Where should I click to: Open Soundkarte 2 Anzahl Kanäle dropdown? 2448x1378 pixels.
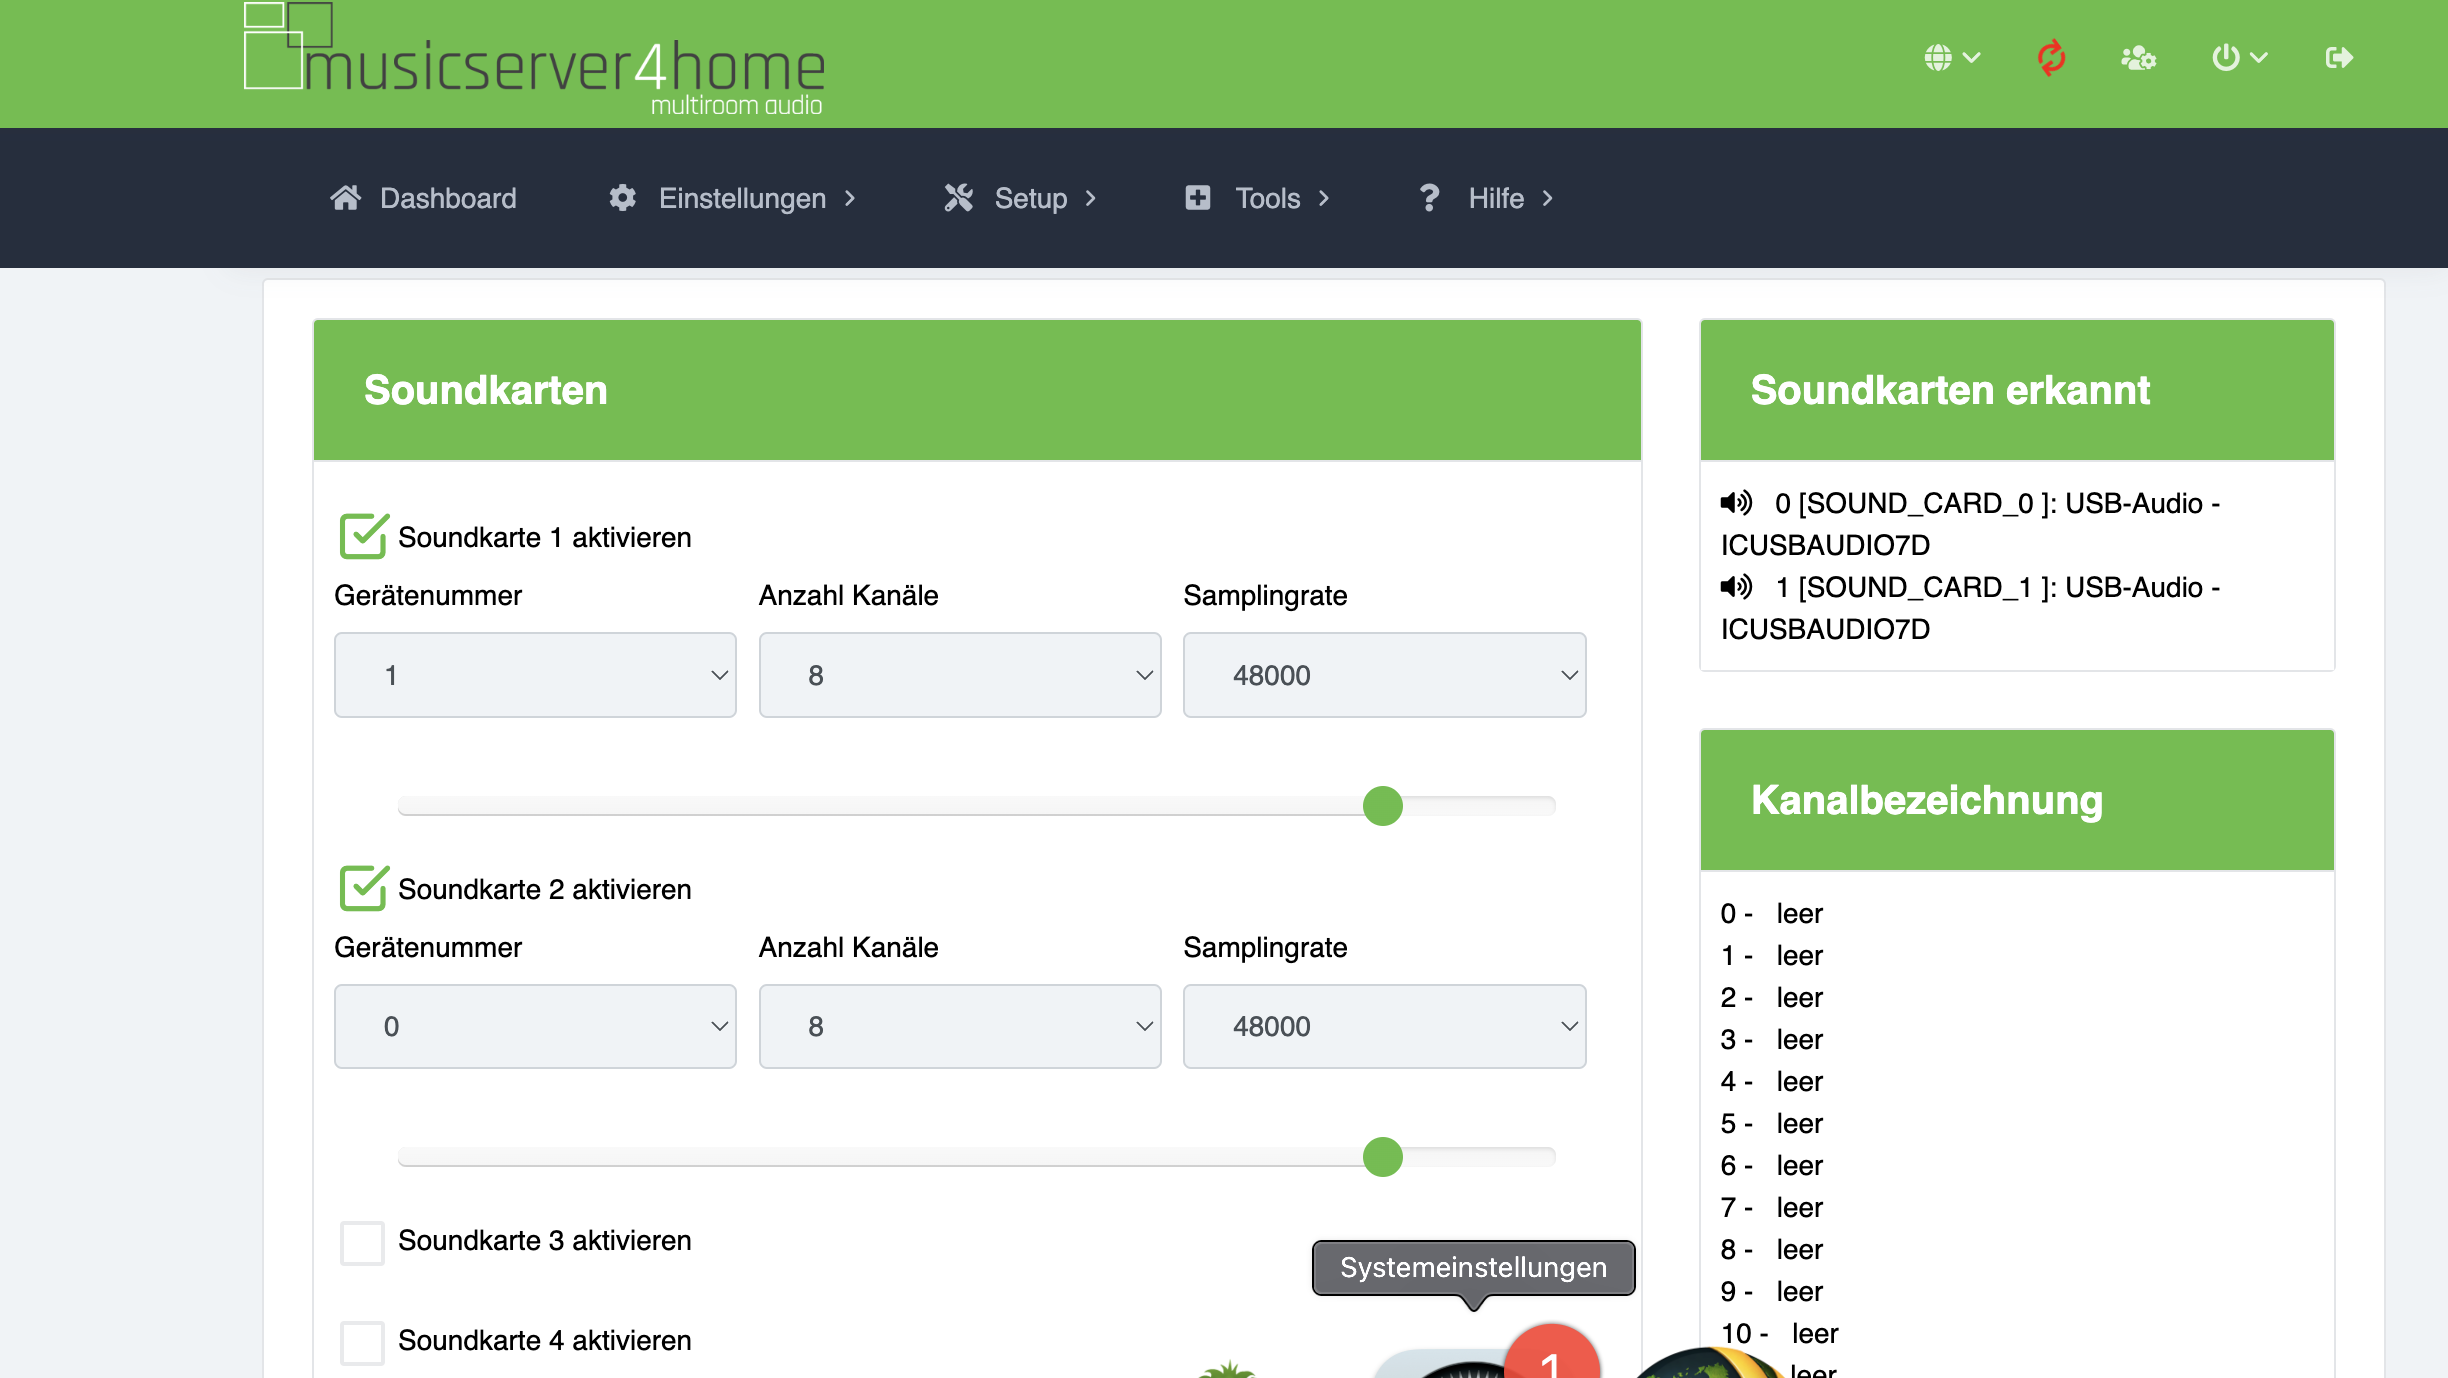(959, 1026)
